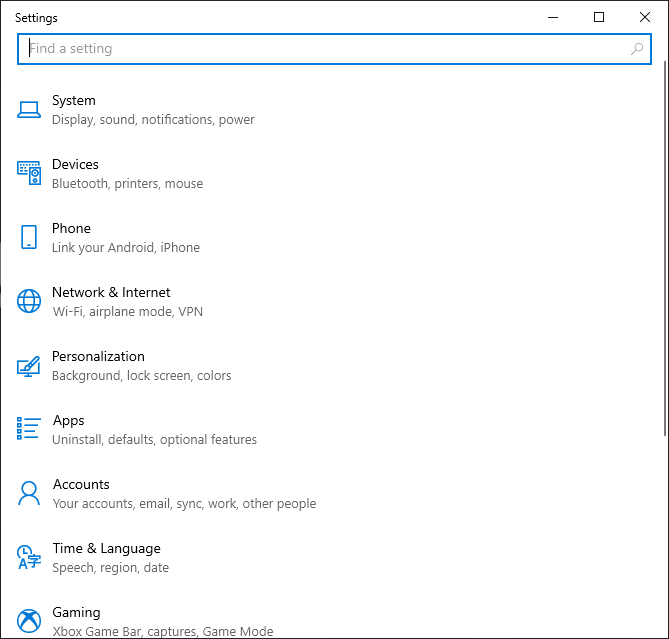Select Time & Language title

click(106, 548)
